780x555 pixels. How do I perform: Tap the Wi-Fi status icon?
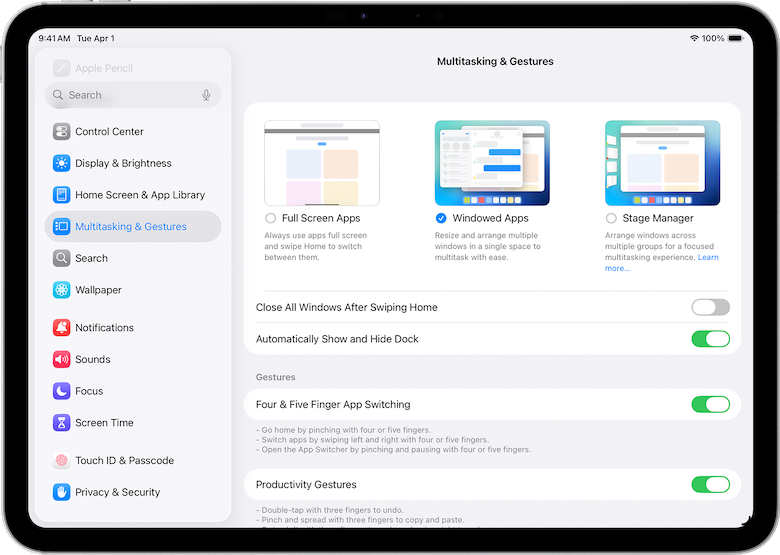[694, 38]
